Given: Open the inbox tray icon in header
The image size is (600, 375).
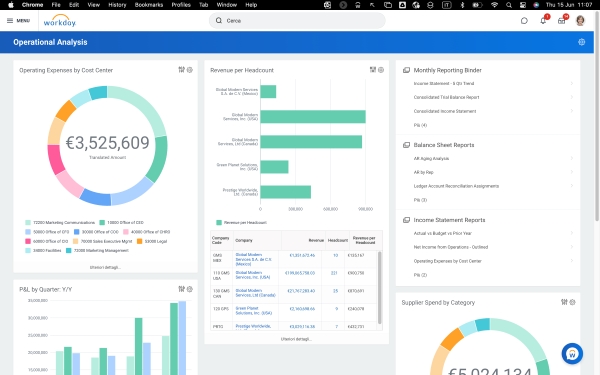Looking at the screenshot, I should pyautogui.click(x=561, y=21).
